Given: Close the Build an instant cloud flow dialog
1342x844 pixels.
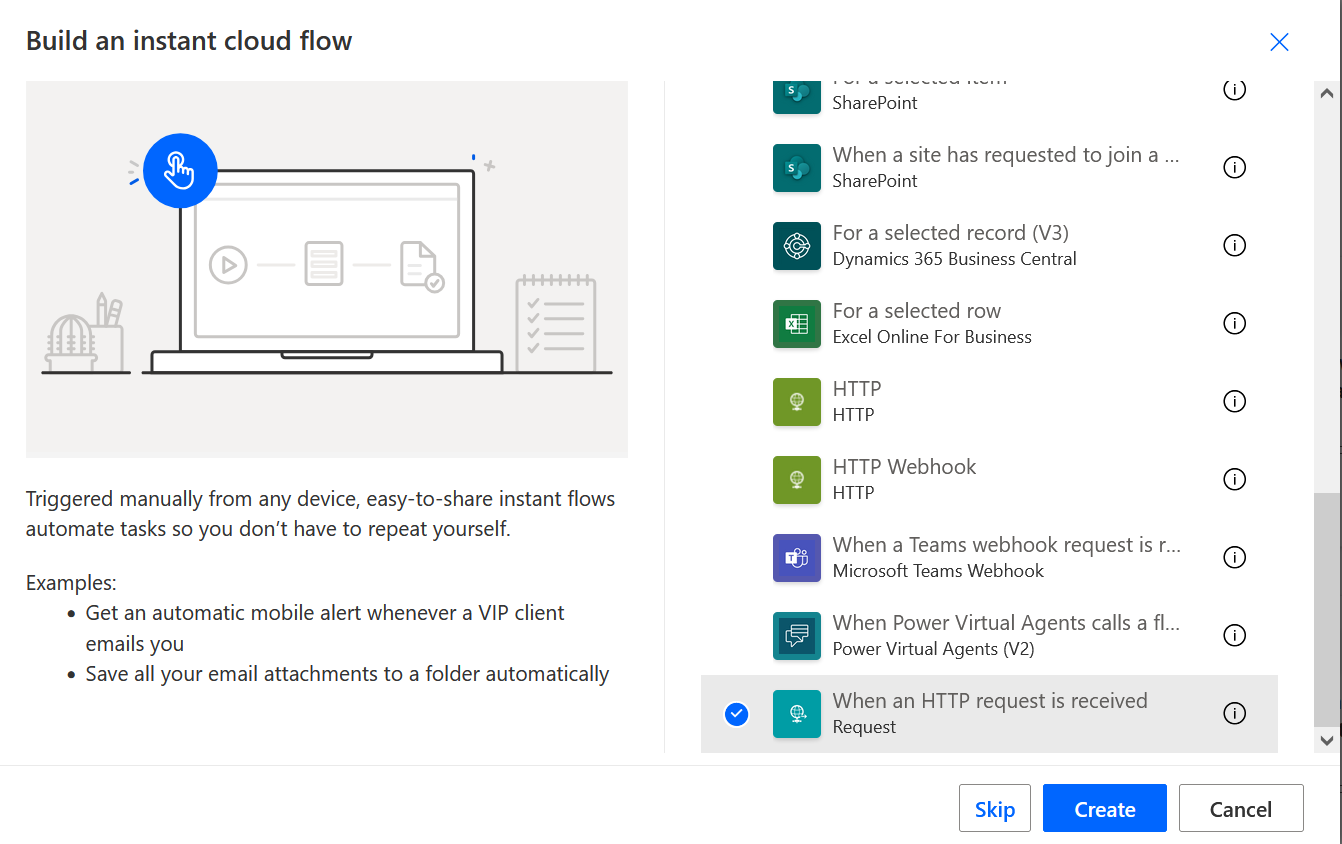Looking at the screenshot, I should [x=1278, y=42].
